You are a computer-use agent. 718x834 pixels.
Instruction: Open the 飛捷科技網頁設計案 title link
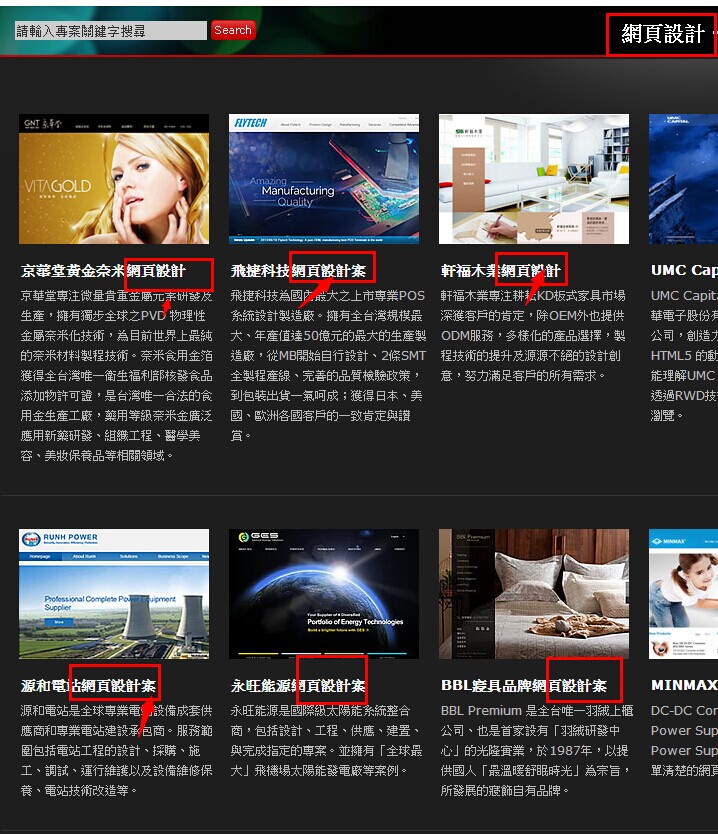[298, 271]
